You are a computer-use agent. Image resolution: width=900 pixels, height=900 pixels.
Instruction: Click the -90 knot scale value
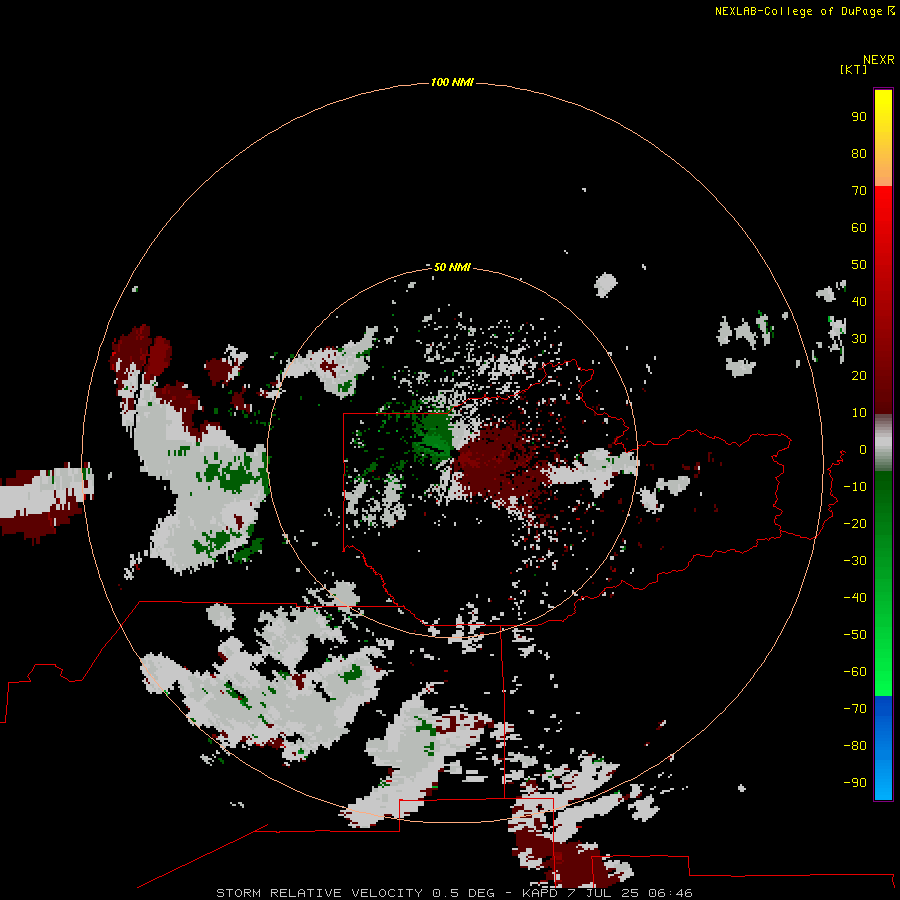[855, 783]
